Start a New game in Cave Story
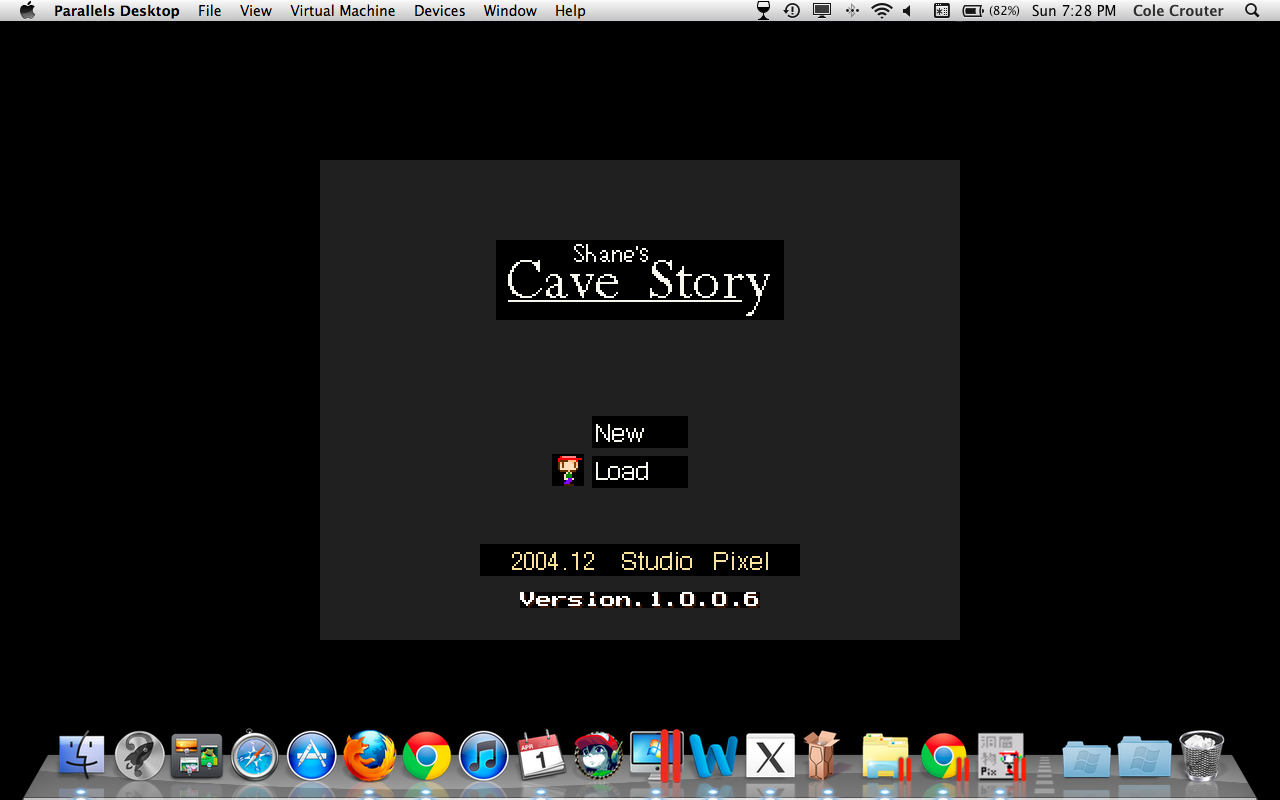 639,432
